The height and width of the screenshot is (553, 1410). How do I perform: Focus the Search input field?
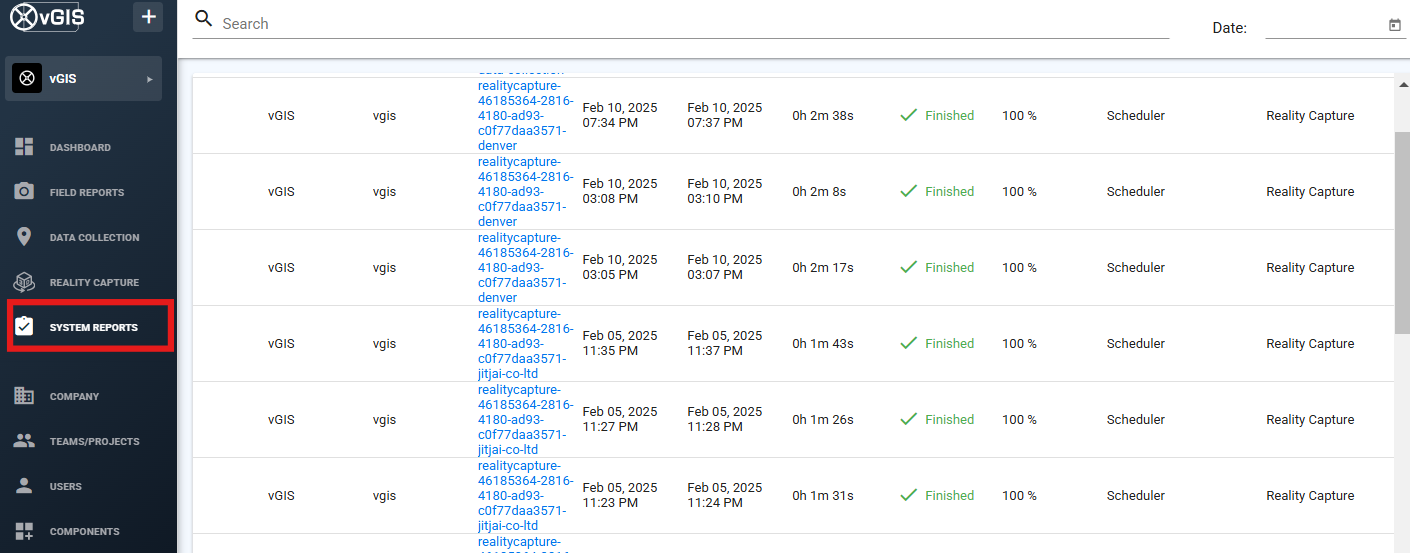coord(695,23)
